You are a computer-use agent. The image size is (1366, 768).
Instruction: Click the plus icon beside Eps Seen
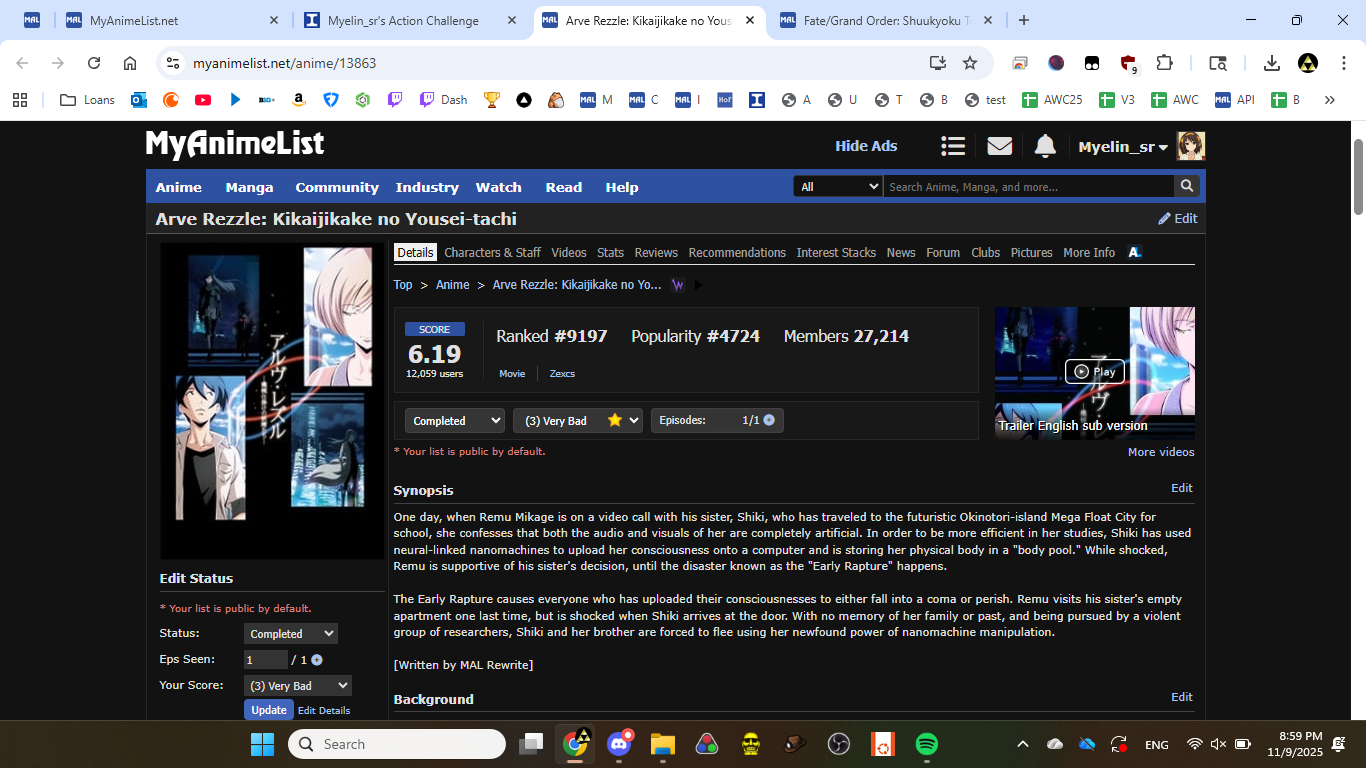(317, 660)
